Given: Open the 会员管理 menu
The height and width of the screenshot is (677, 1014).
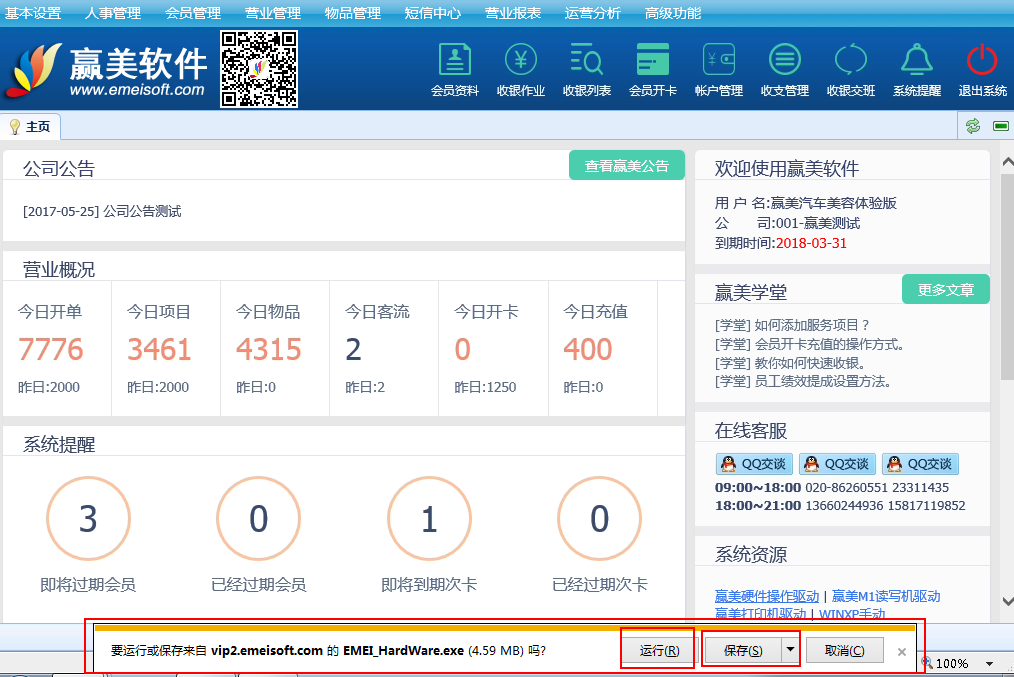Looking at the screenshot, I should (193, 13).
